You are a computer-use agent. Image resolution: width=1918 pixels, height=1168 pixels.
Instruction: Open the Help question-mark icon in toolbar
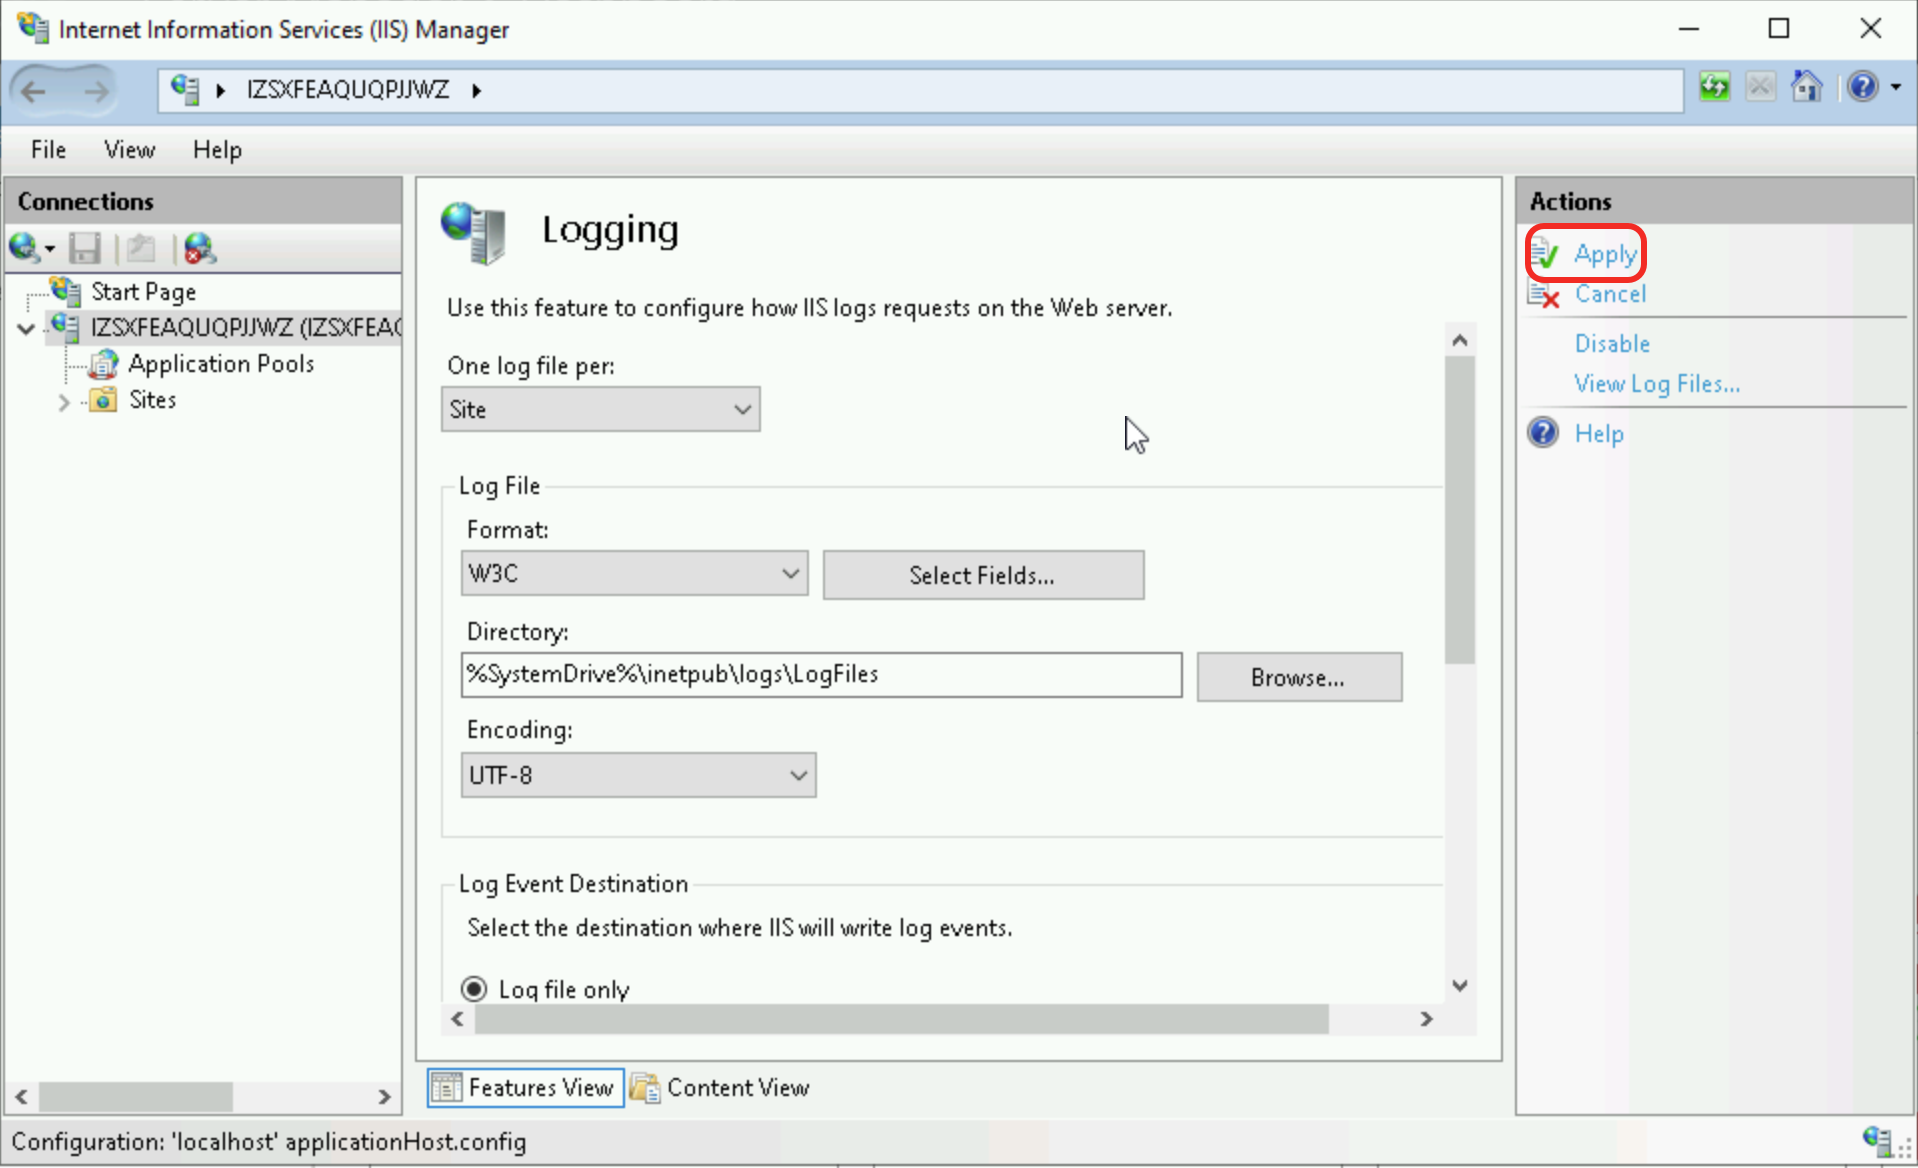click(1862, 88)
